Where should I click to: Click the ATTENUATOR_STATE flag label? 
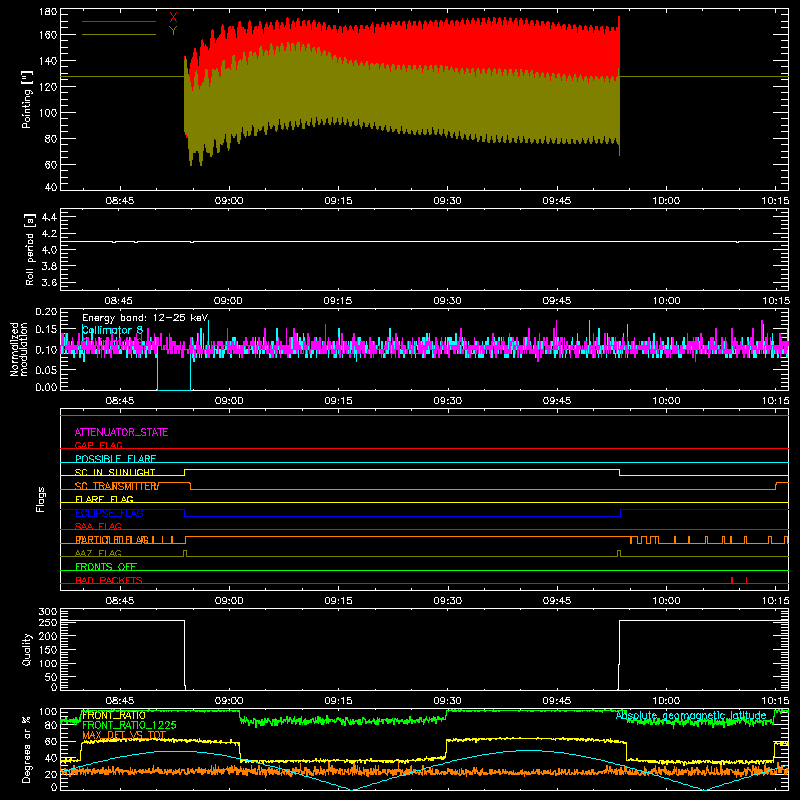click(121, 432)
